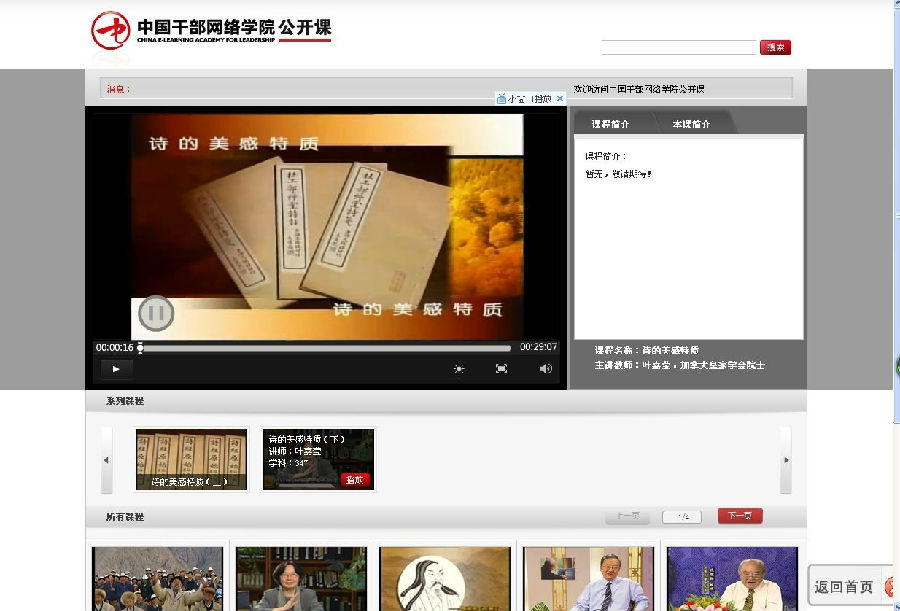900x611 pixels.
Task: Click the China E-learning Academy logo
Action: click(210, 30)
